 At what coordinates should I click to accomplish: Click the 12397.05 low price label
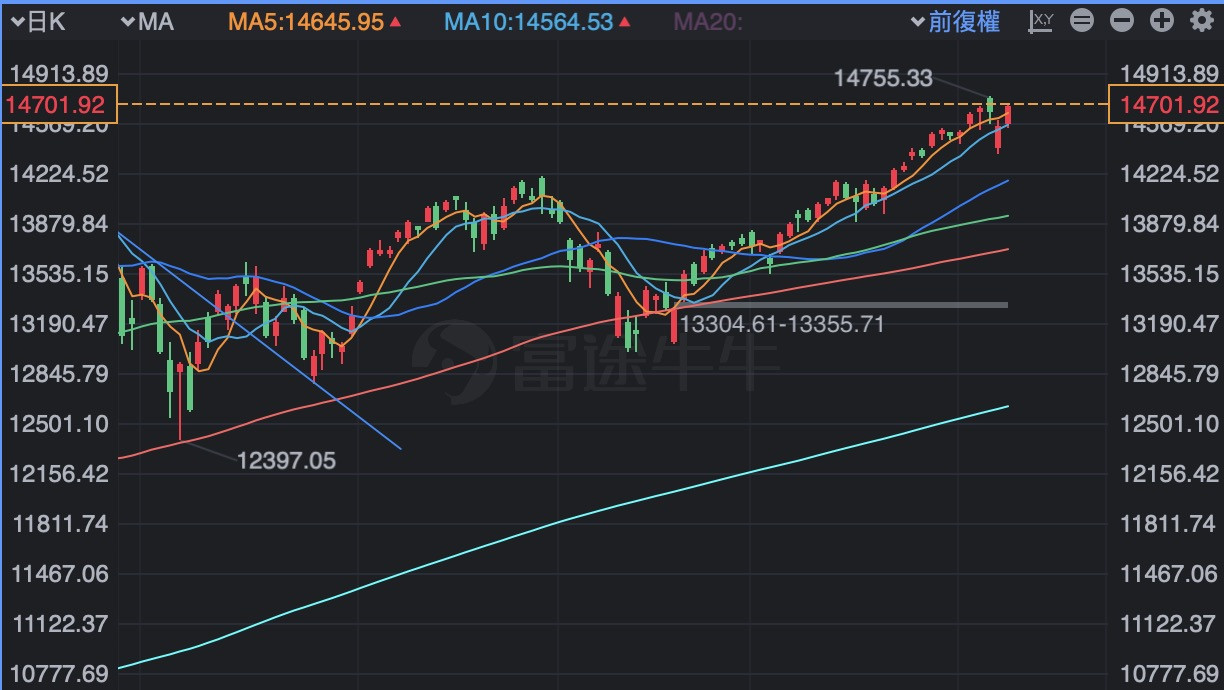click(287, 461)
